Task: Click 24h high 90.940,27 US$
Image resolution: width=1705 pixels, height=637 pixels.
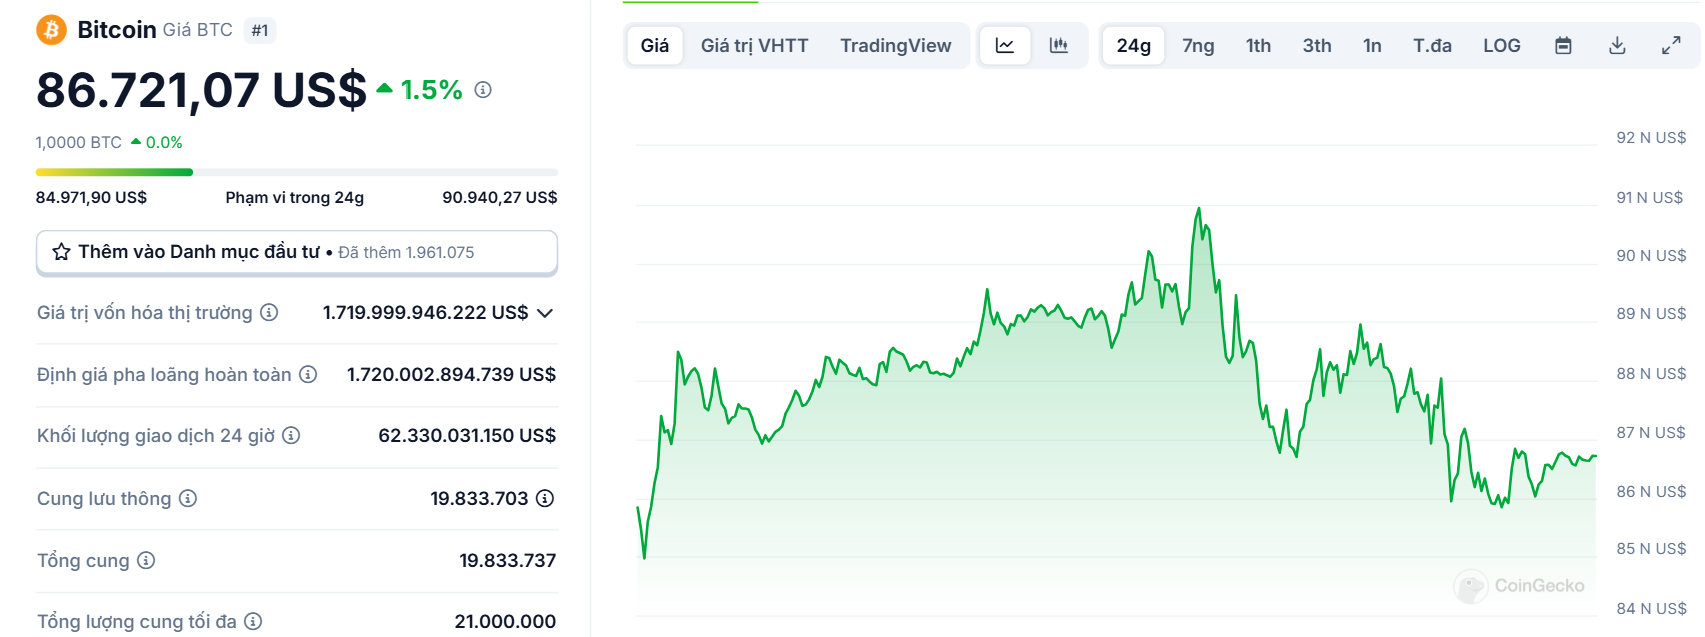Action: 500,197
